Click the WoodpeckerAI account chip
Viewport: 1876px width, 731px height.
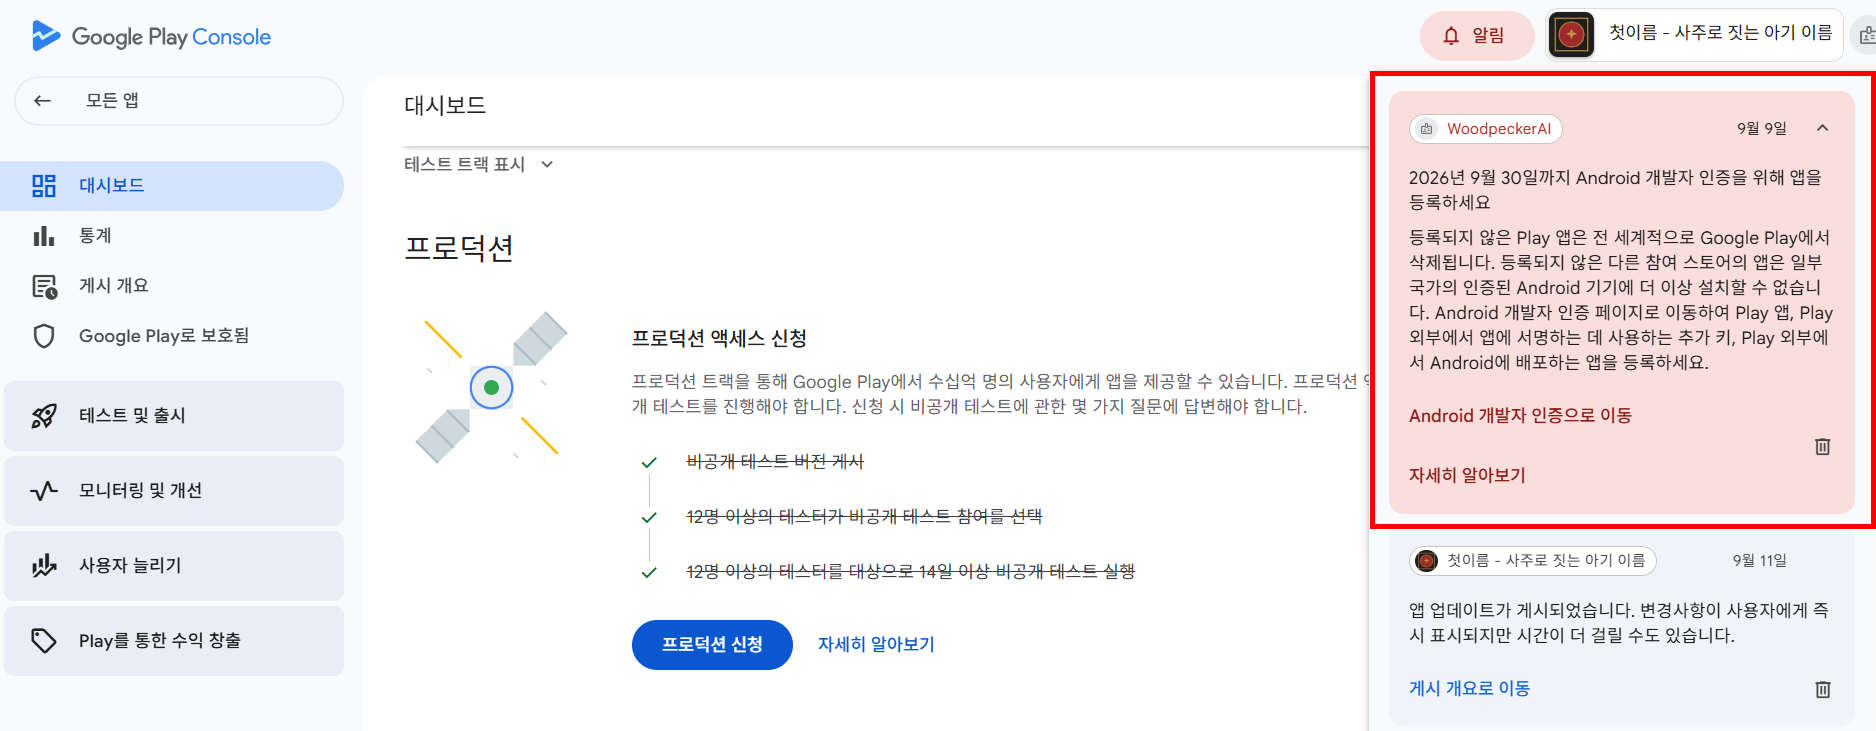(x=1486, y=129)
